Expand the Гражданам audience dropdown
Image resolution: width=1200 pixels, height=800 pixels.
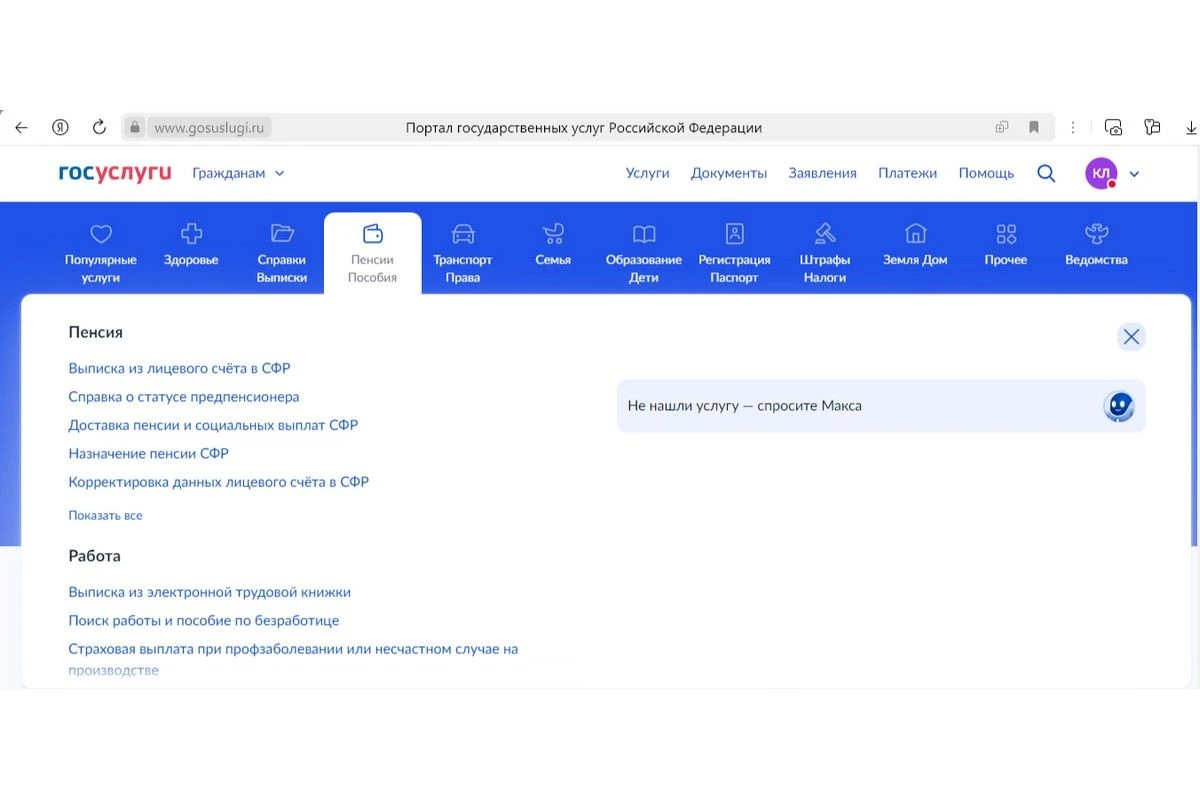[x=238, y=173]
